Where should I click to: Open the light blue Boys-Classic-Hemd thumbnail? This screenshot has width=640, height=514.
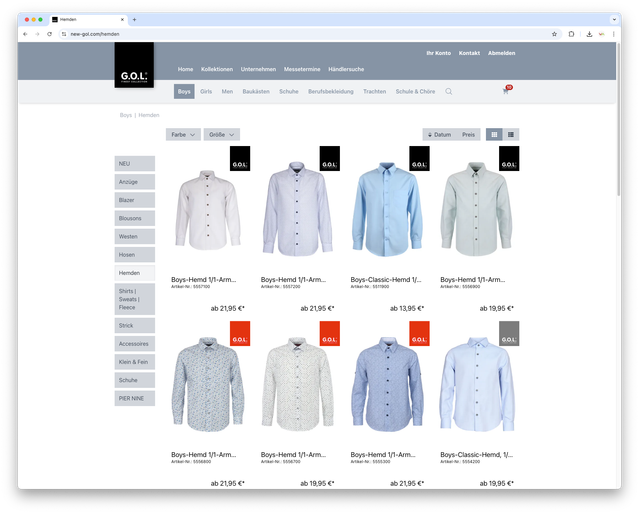[x=386, y=210]
